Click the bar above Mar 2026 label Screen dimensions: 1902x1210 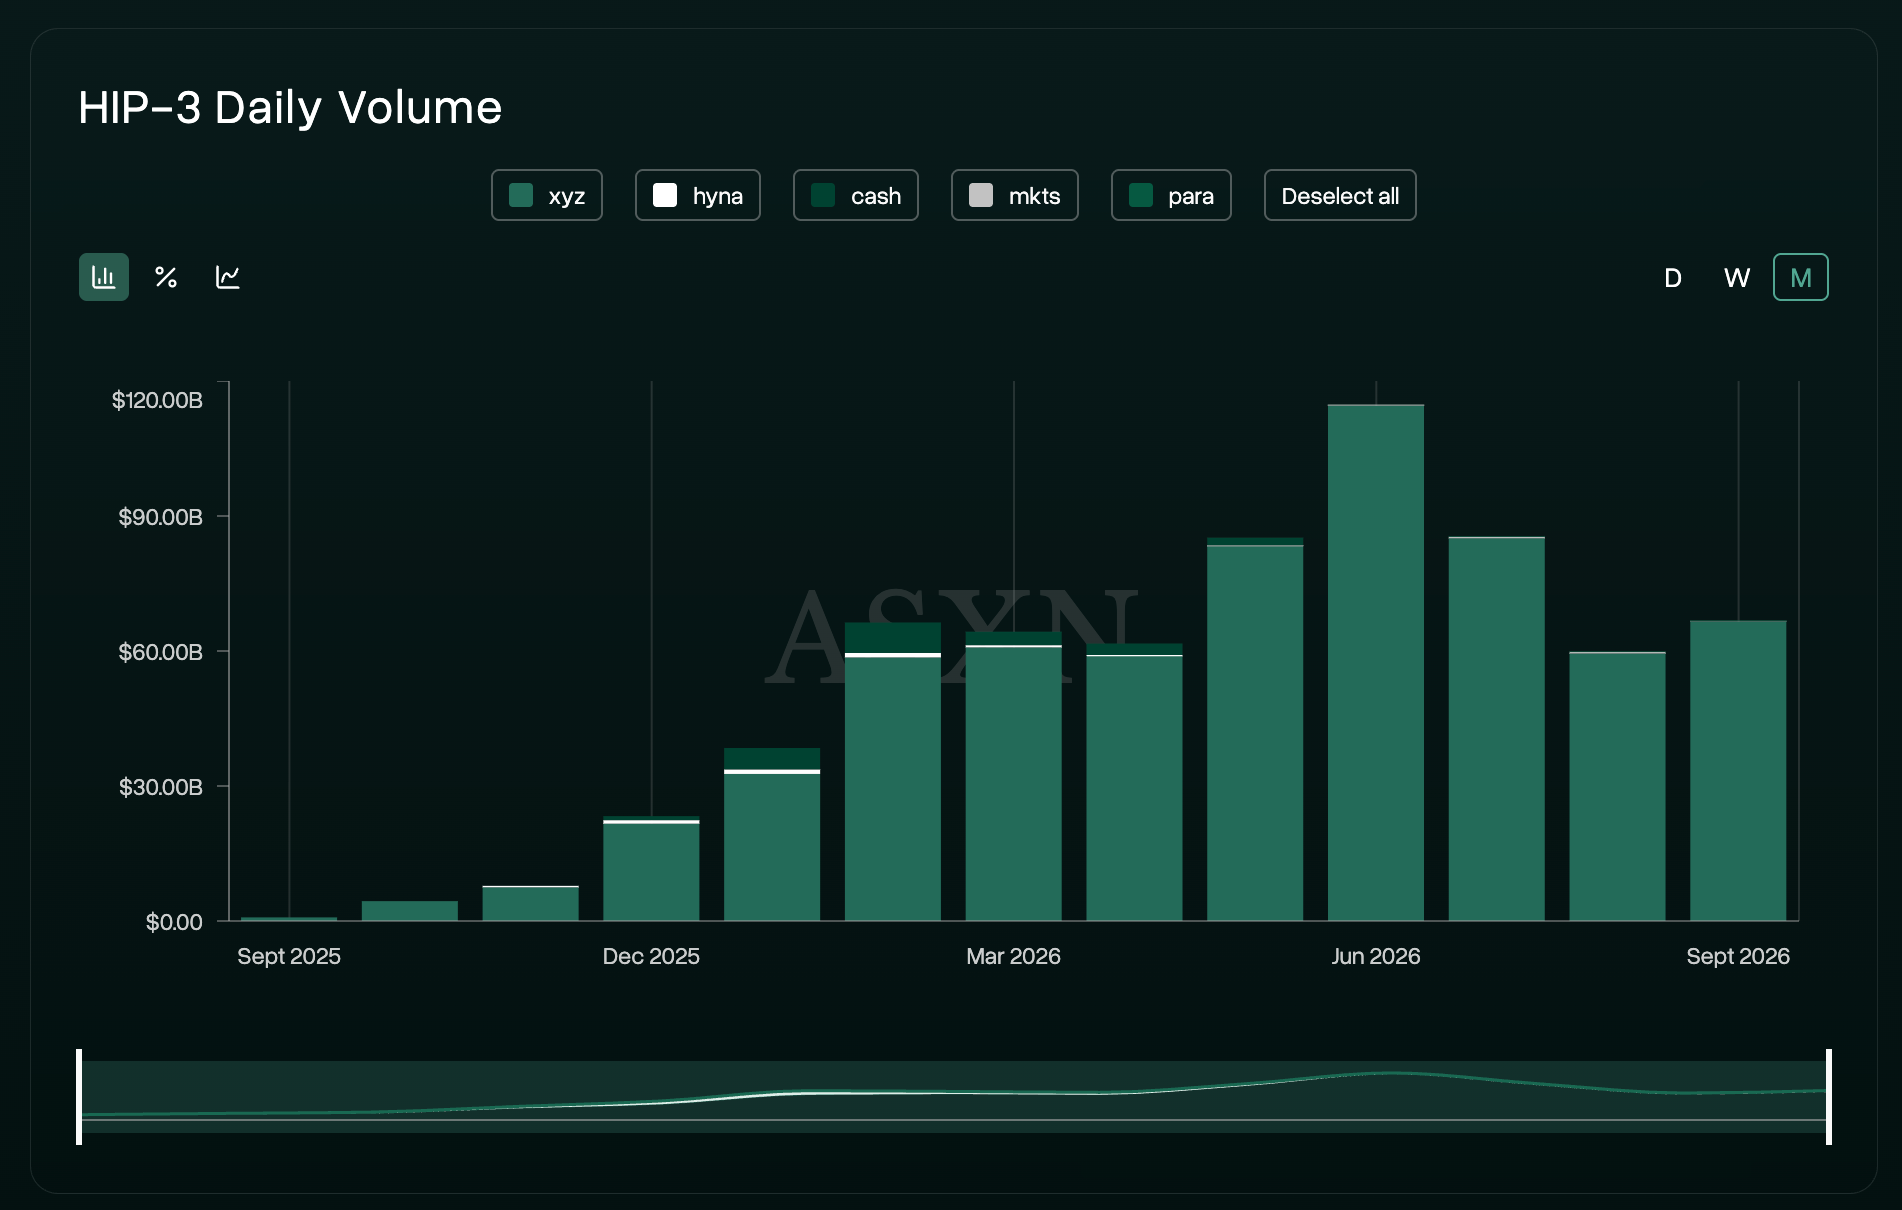click(x=1013, y=776)
